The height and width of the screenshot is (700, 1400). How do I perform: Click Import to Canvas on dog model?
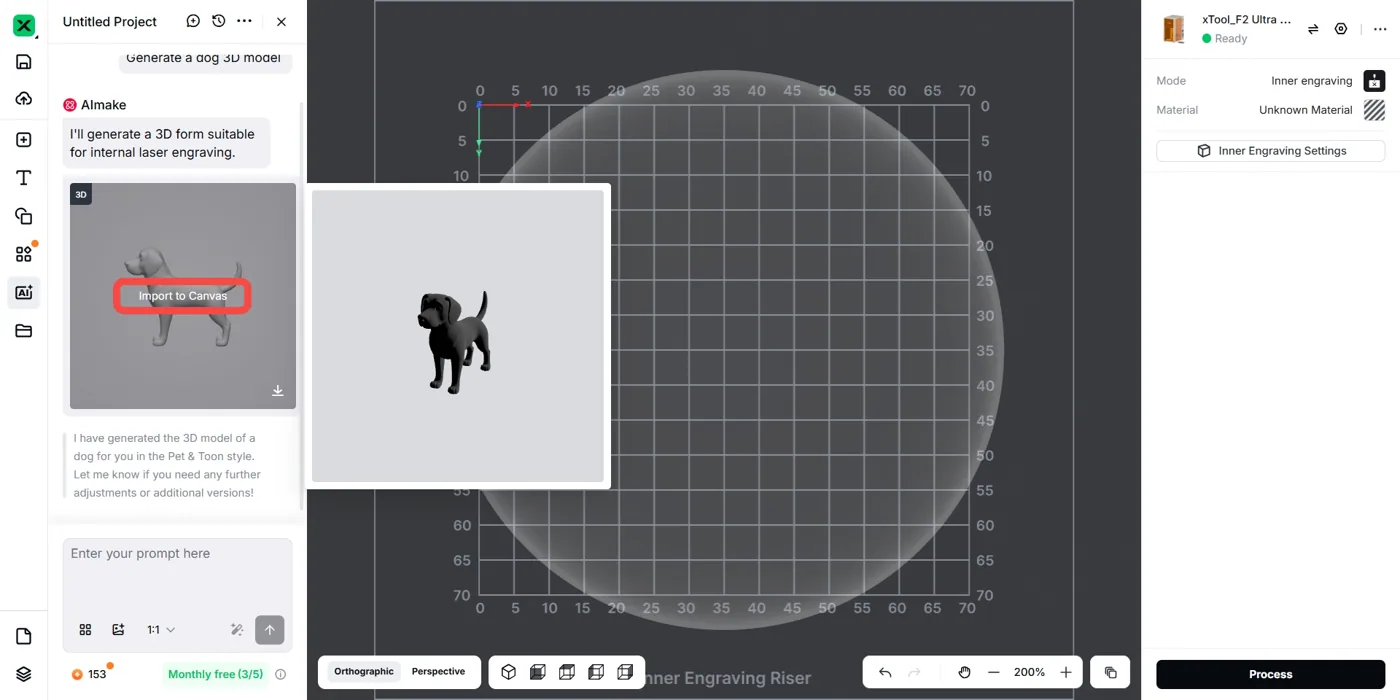(183, 296)
